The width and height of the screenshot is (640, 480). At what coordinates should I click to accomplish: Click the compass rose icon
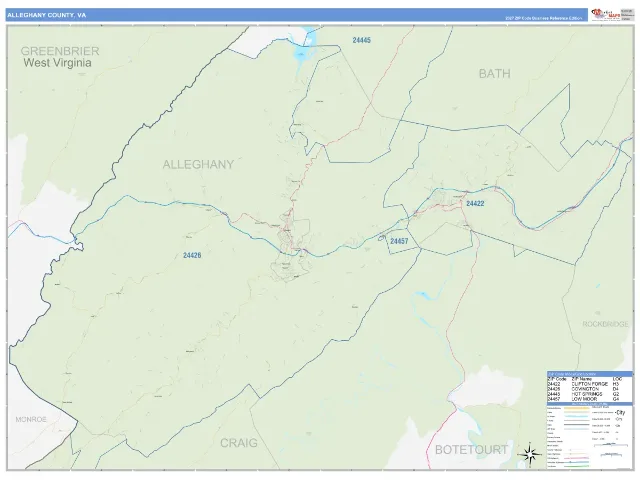pos(530,454)
